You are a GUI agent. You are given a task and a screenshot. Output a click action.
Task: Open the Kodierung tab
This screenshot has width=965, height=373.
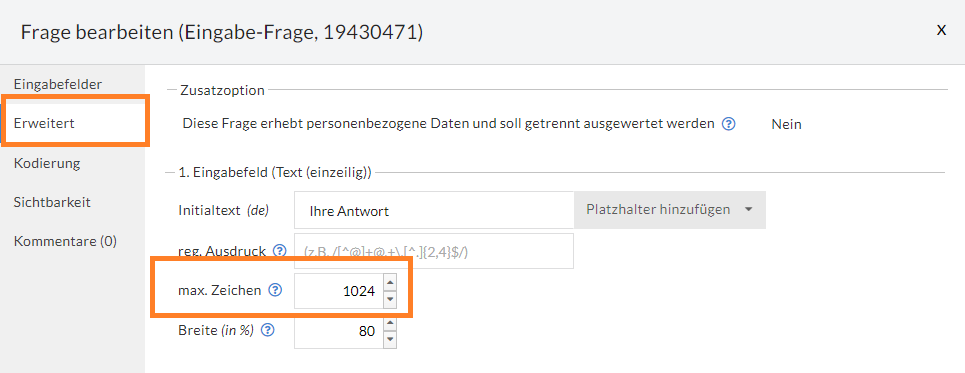click(47, 163)
